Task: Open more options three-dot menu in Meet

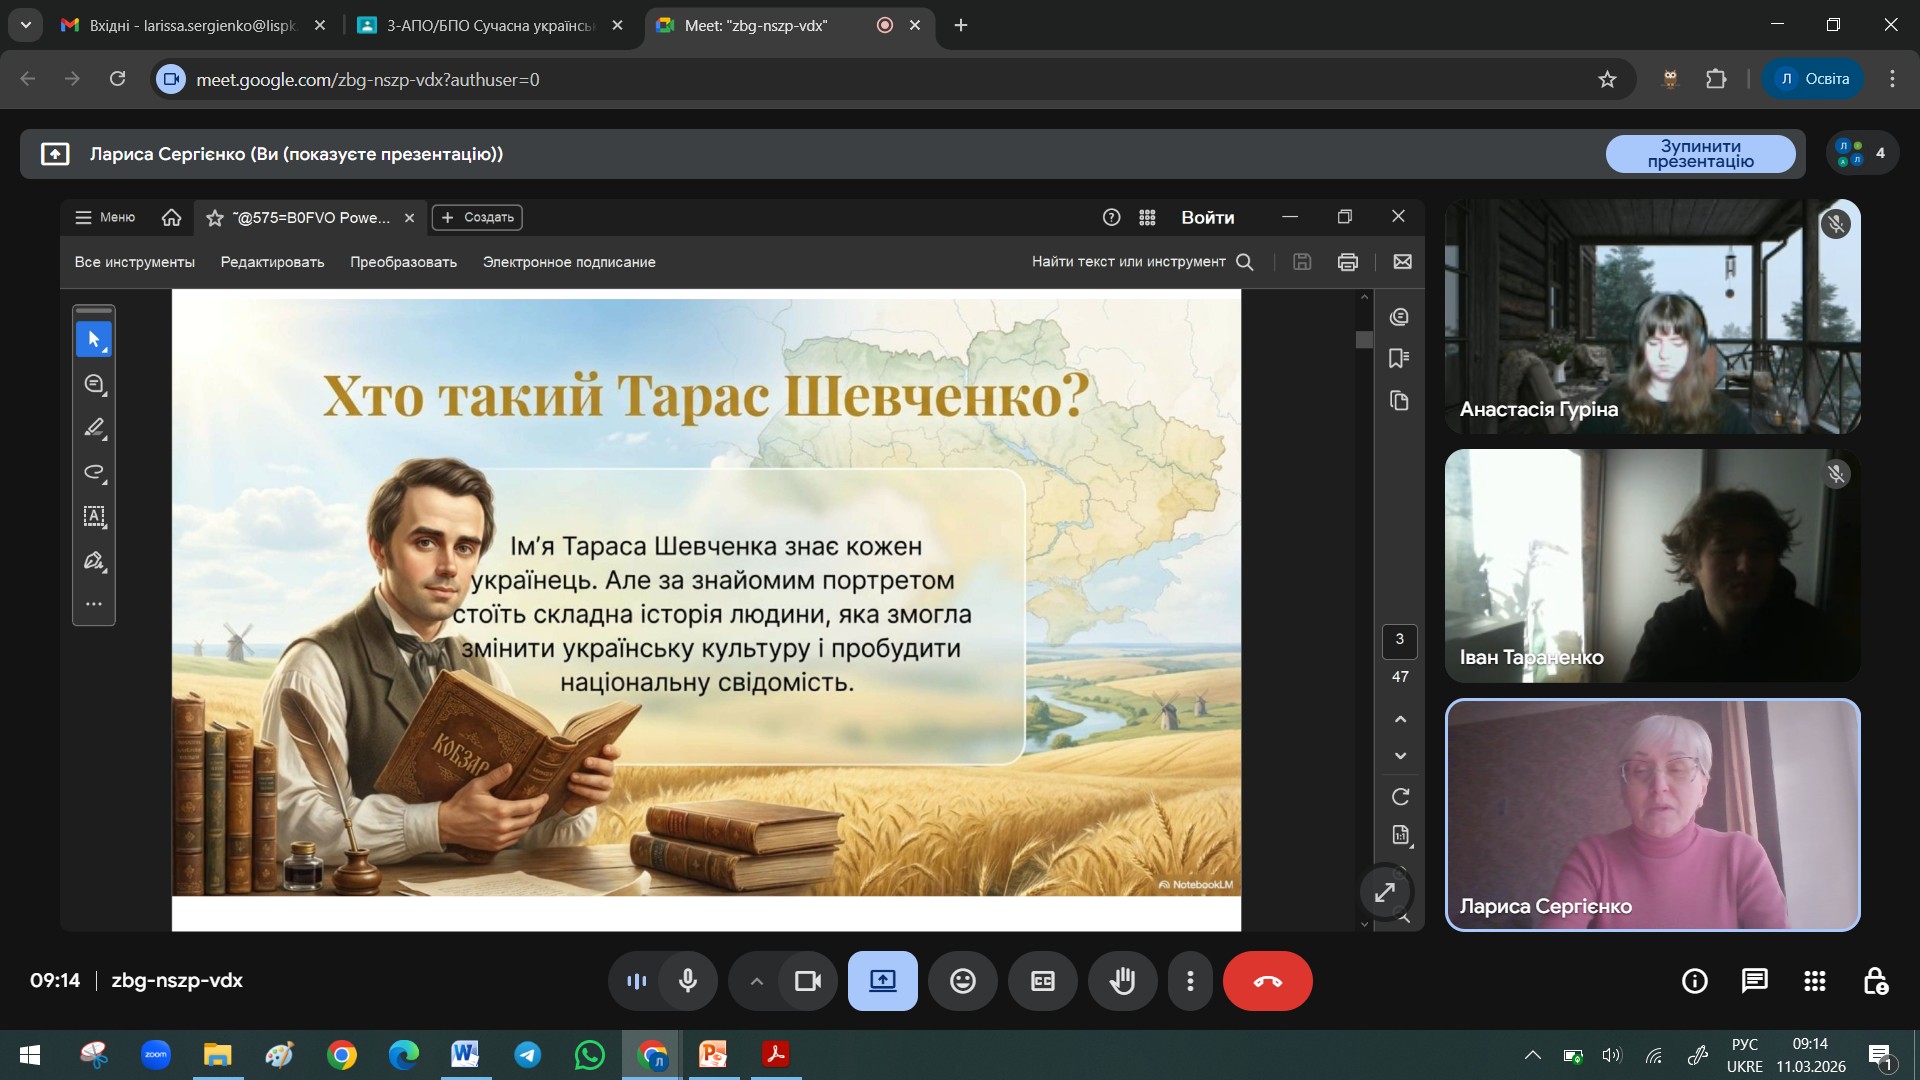Action: point(1190,981)
